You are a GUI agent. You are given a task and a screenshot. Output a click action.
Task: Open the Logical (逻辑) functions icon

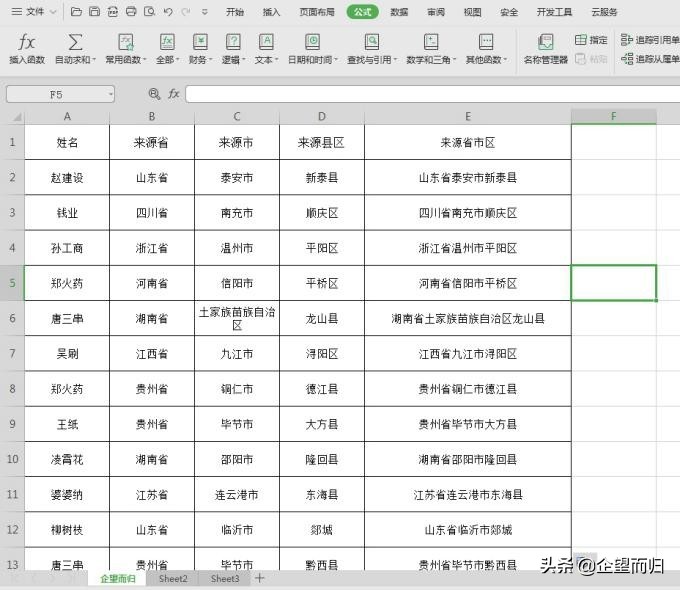[233, 43]
